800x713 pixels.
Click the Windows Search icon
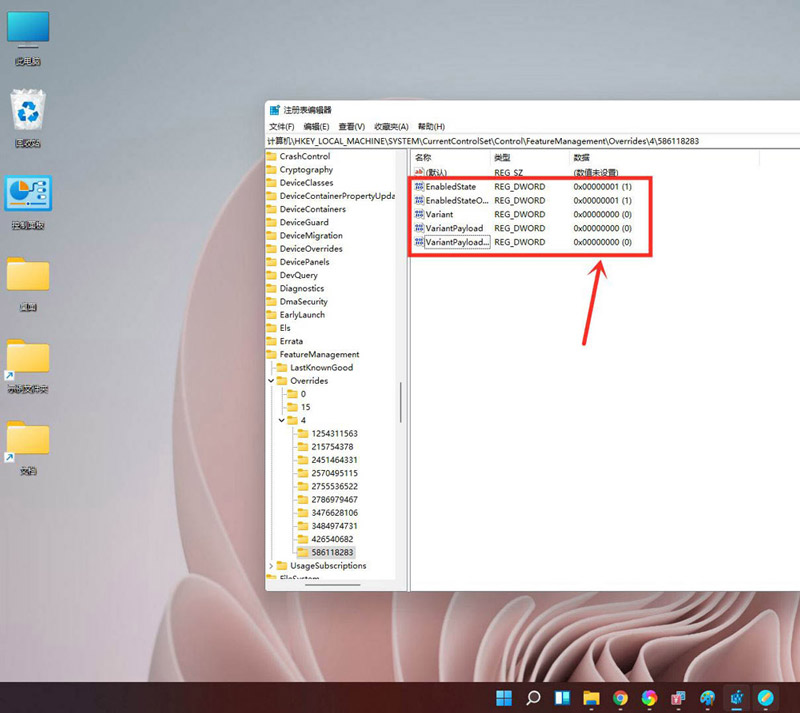tap(533, 698)
